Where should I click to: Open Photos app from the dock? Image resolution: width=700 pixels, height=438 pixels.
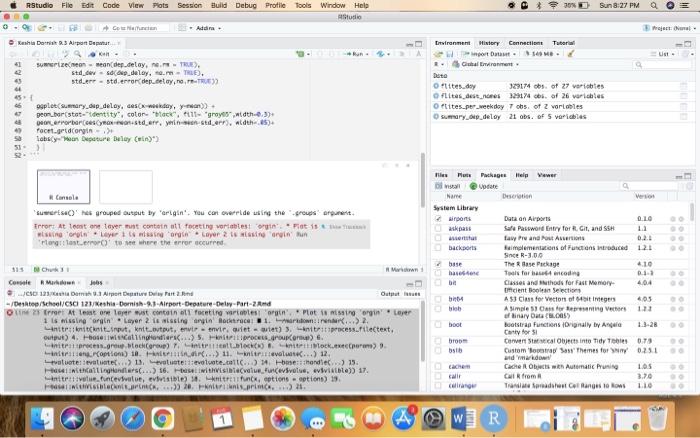tap(283, 419)
